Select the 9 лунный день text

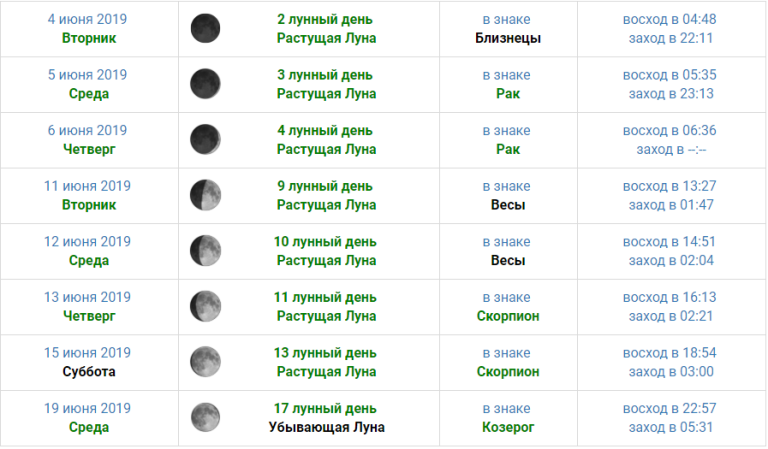tap(326, 185)
